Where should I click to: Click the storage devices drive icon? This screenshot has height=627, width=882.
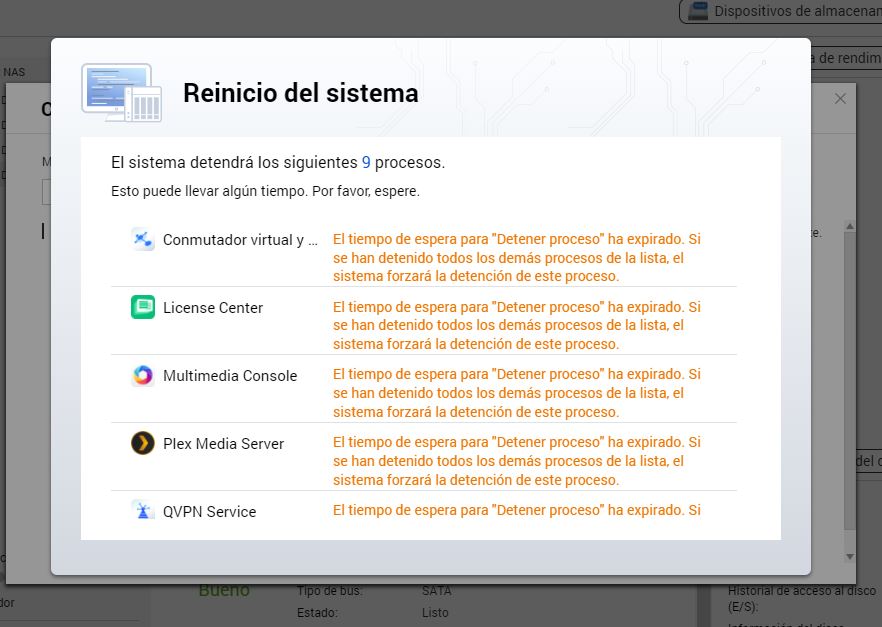(698, 11)
